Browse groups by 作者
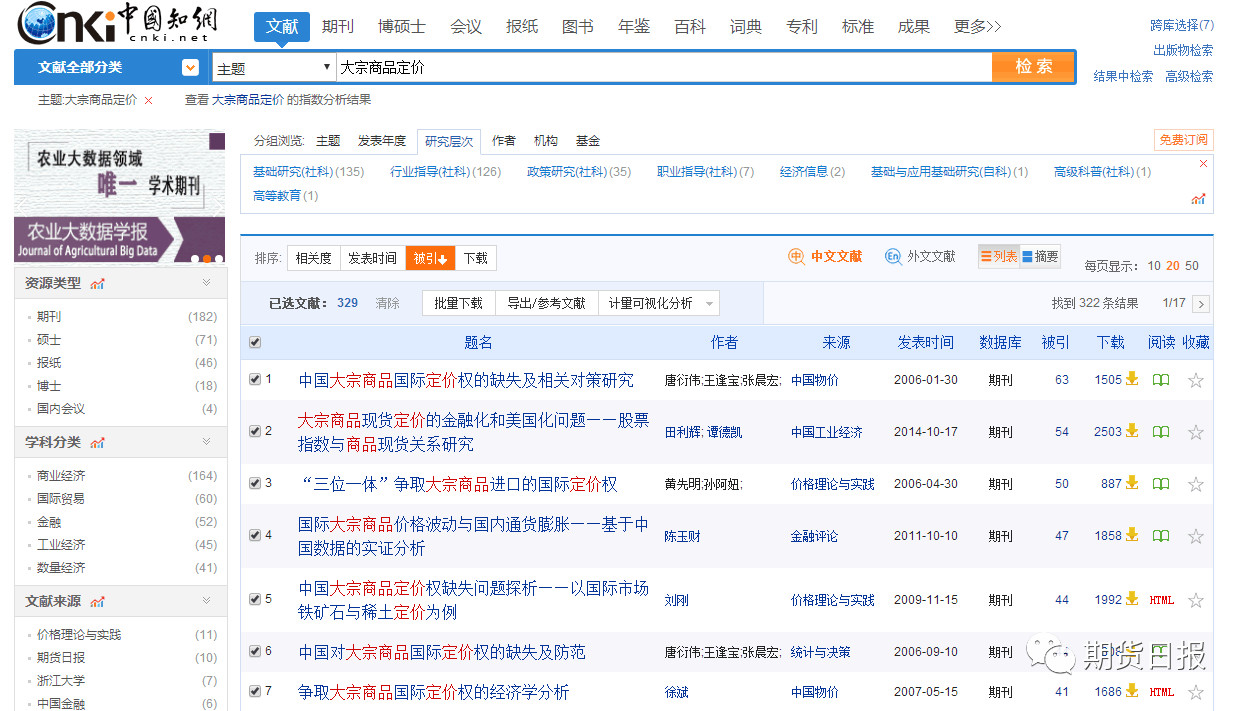 point(504,141)
